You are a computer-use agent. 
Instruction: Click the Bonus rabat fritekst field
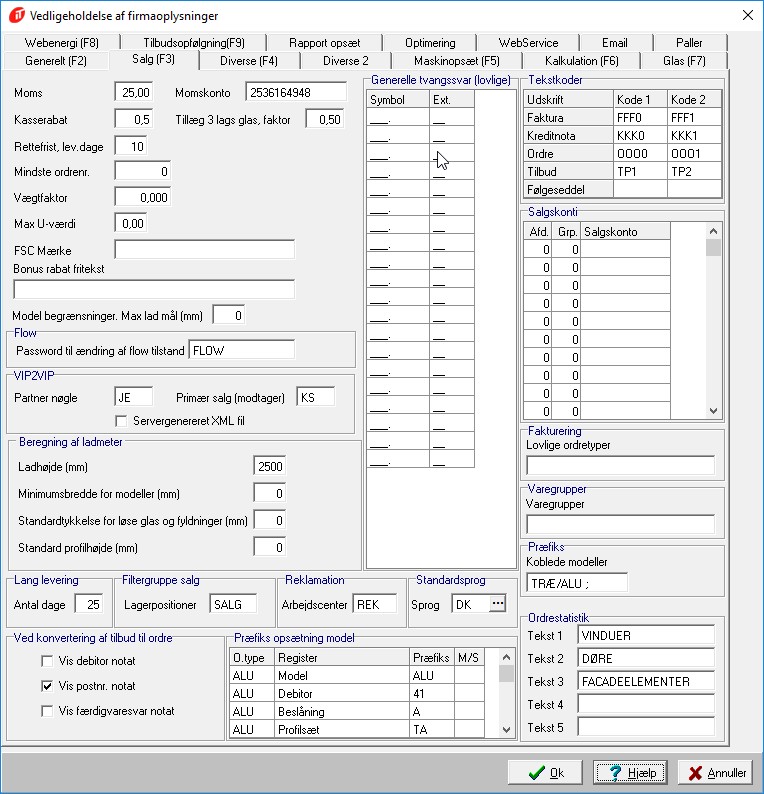[x=154, y=290]
